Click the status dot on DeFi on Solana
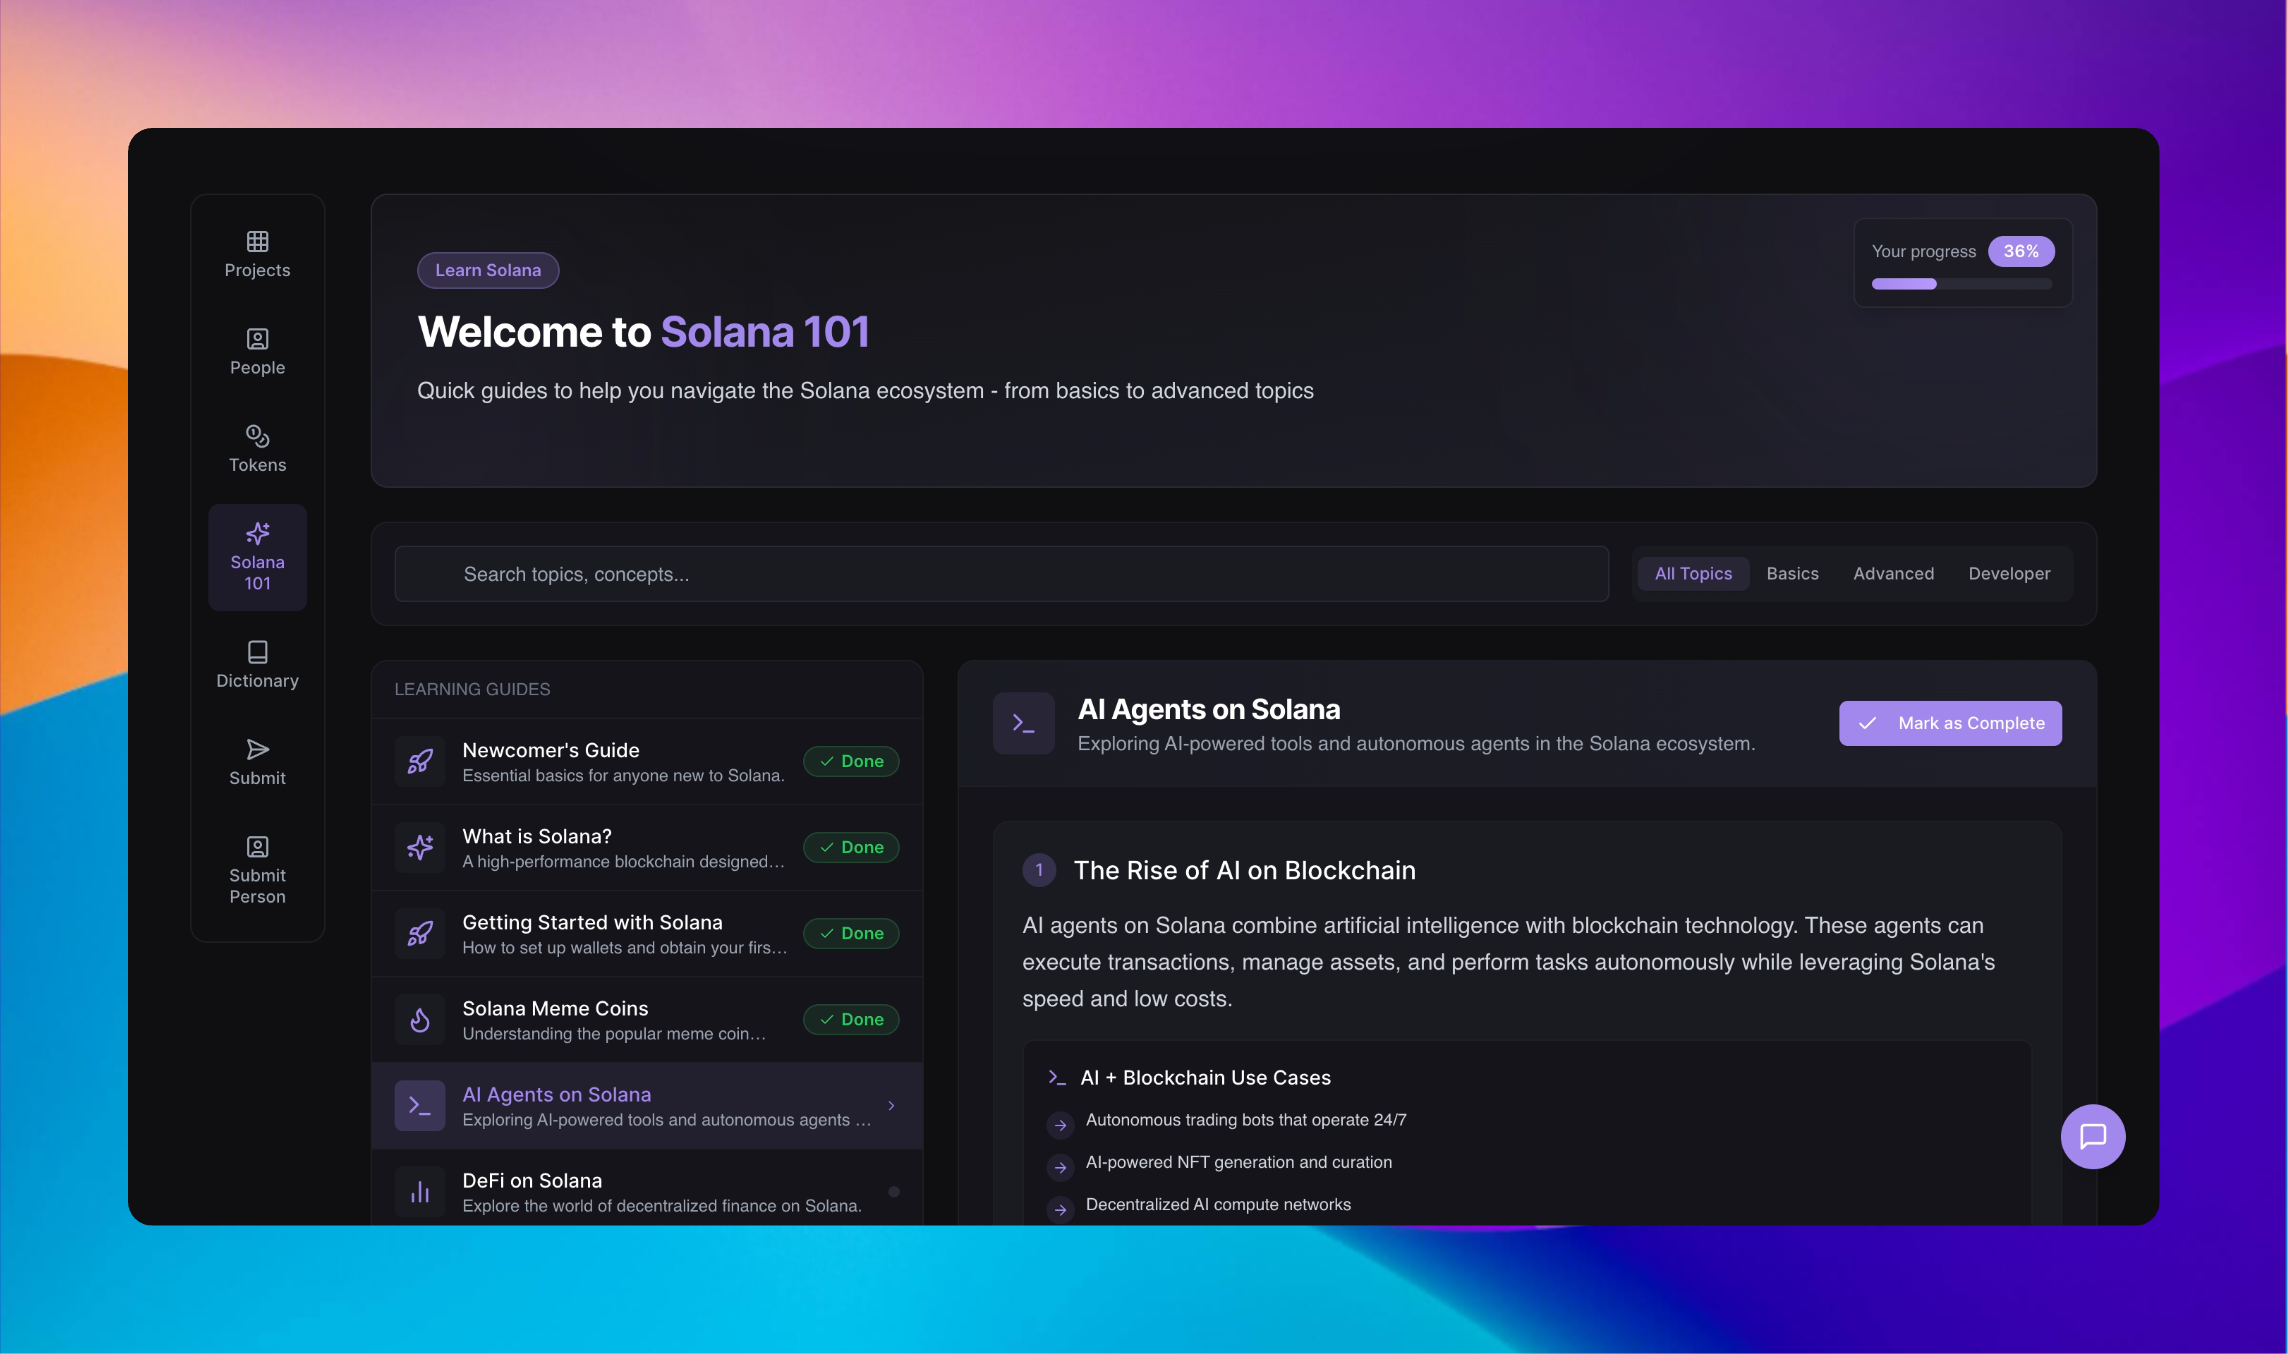The image size is (2288, 1354). (x=894, y=1191)
